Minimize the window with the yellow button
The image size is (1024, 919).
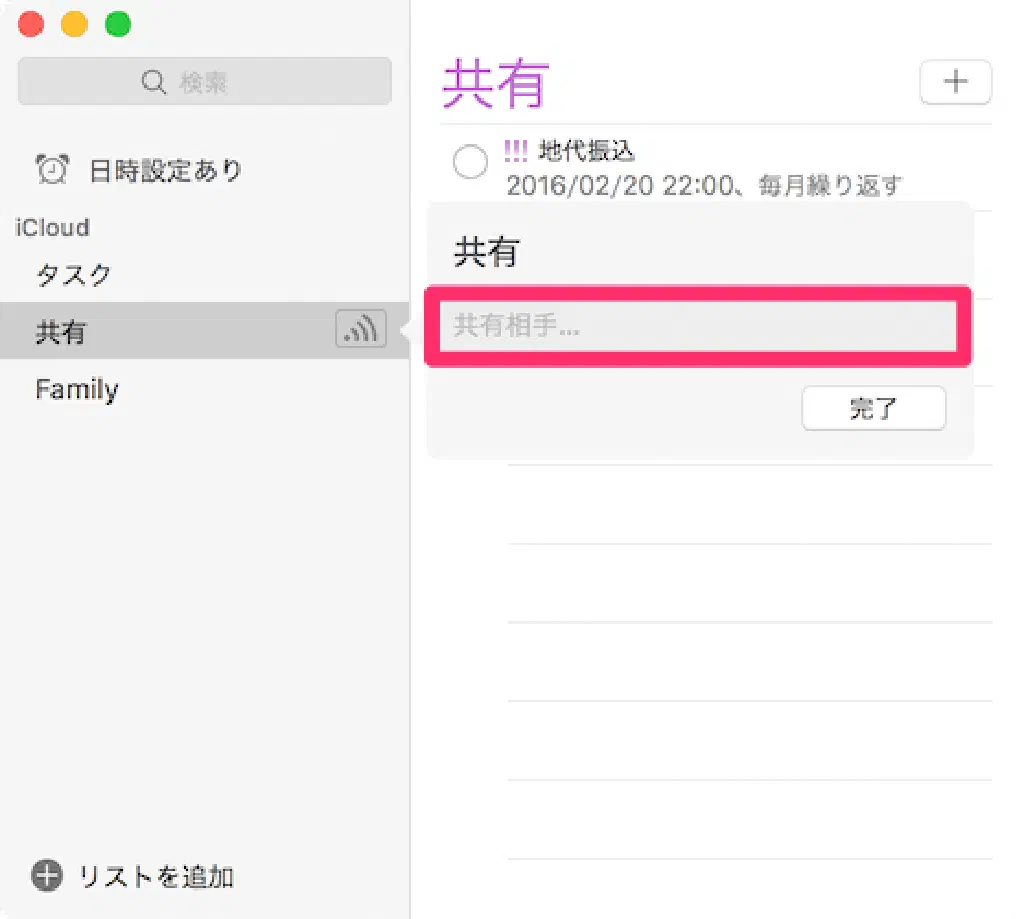[x=75, y=24]
